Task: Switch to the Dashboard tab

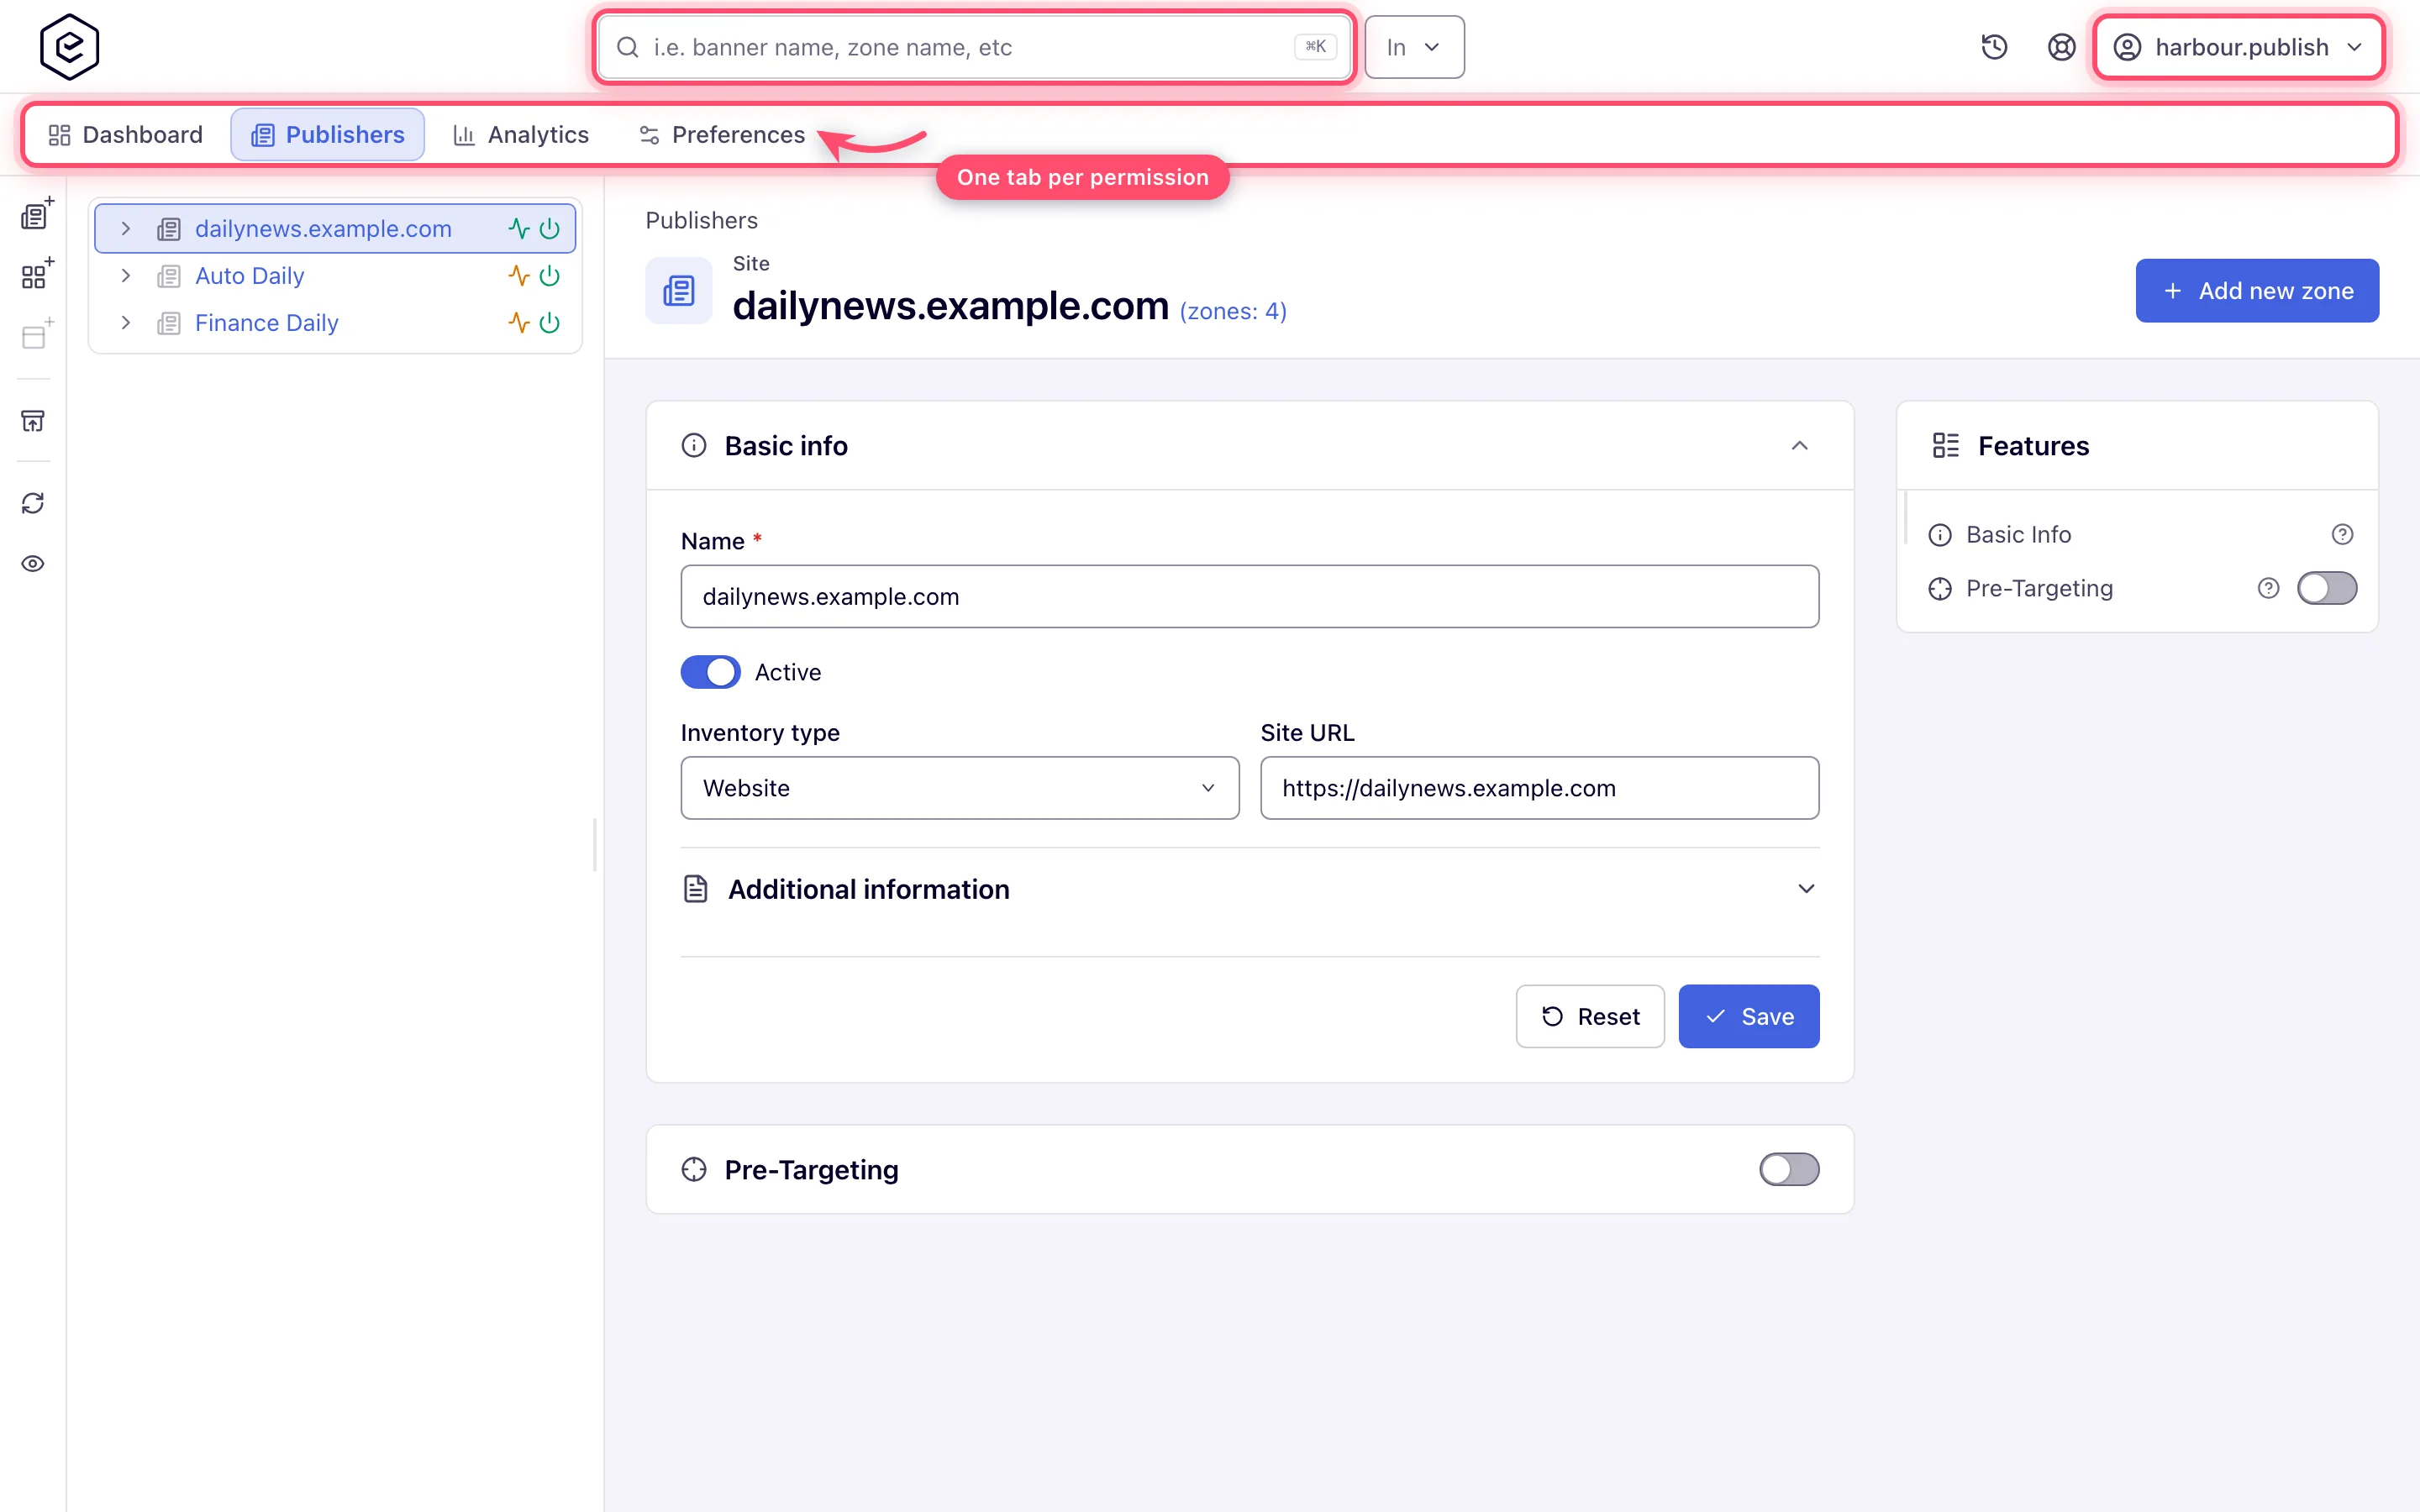Action: click(x=126, y=135)
